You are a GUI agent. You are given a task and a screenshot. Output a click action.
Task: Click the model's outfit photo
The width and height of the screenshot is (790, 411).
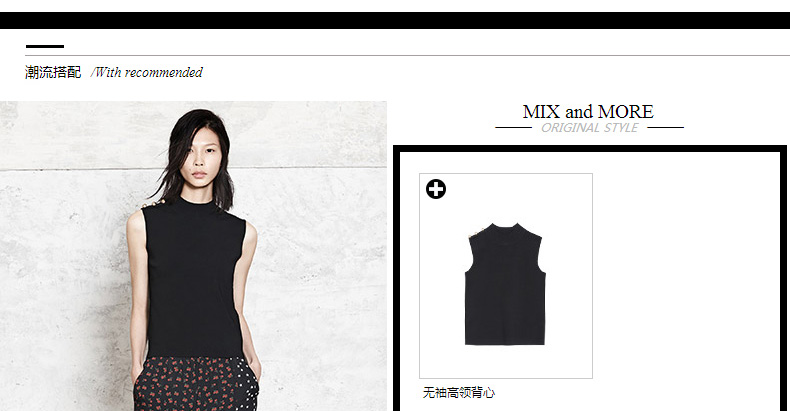[193, 256]
